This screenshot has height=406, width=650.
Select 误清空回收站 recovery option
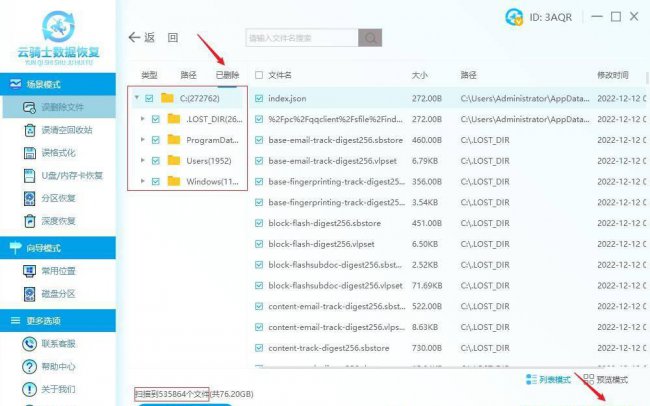(x=58, y=130)
